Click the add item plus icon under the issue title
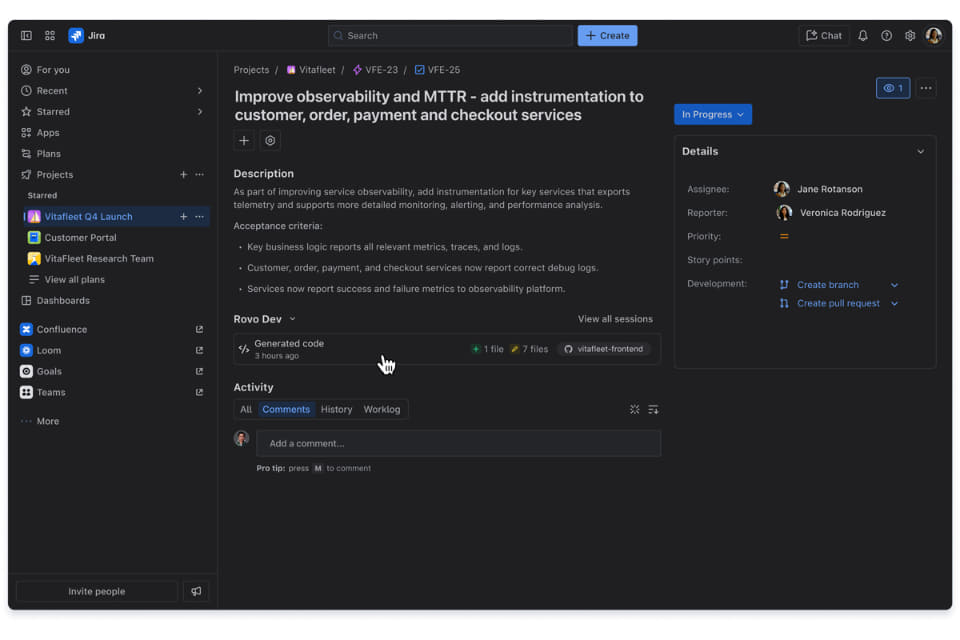Screen dimensions: 960x640 244,141
